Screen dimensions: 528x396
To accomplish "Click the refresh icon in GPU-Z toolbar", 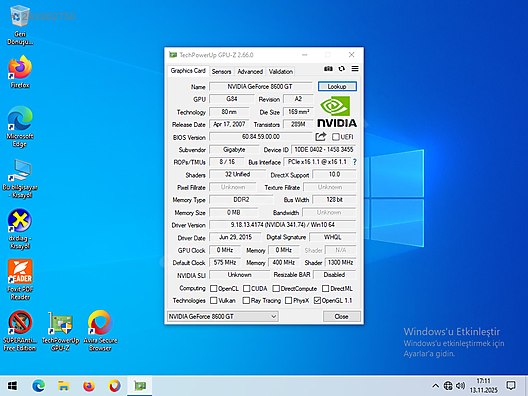I will point(341,69).
